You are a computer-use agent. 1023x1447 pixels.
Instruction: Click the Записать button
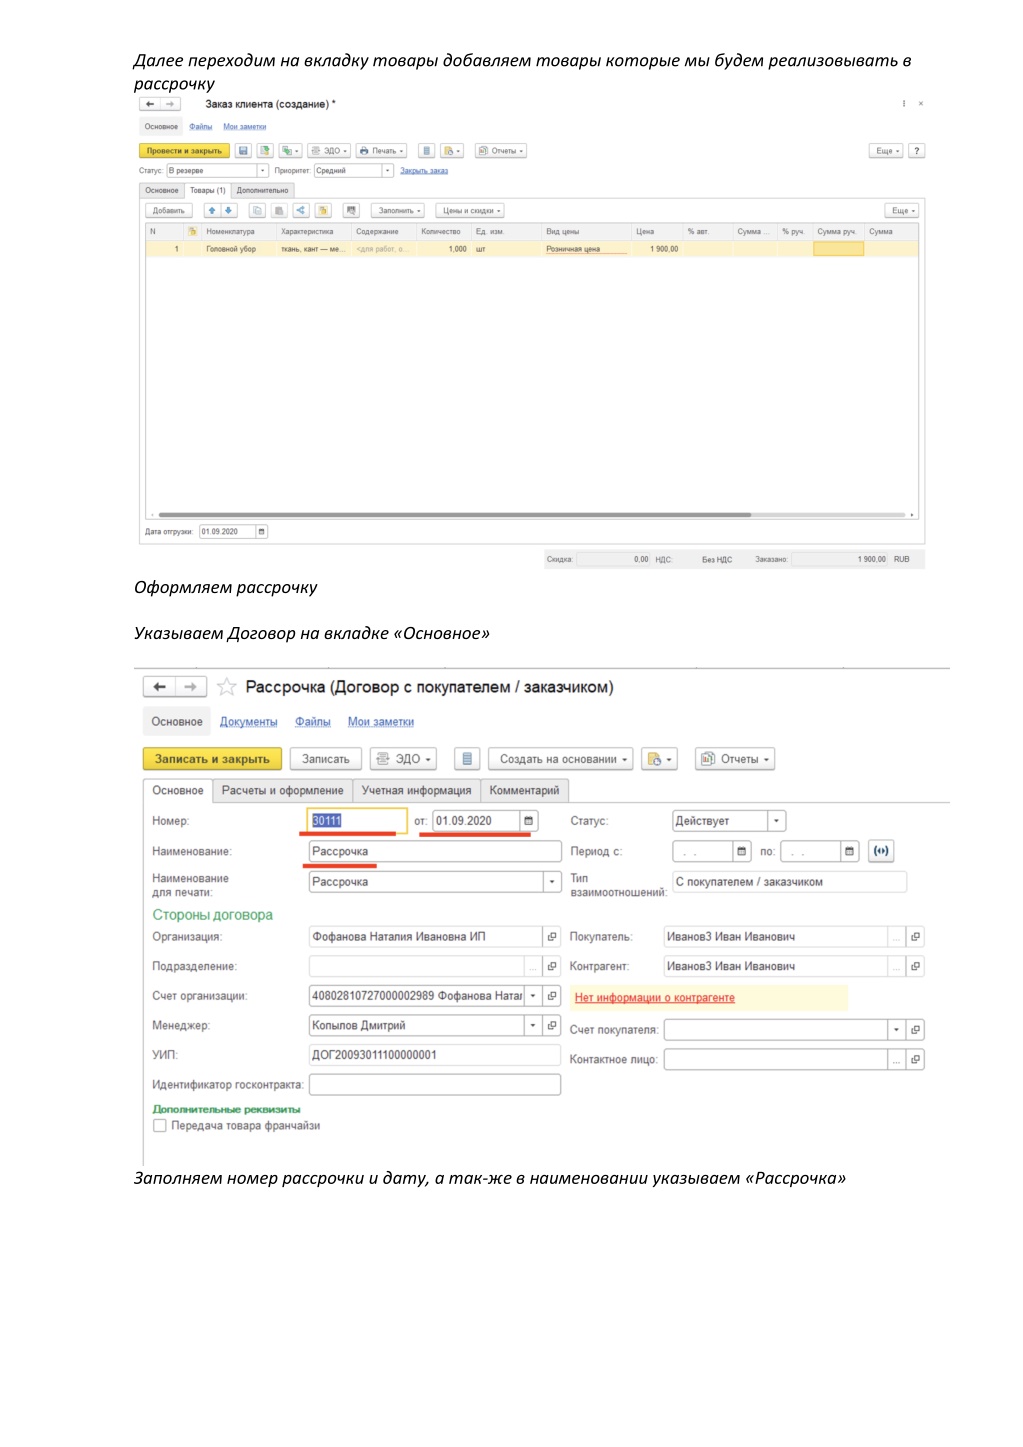[x=326, y=759]
